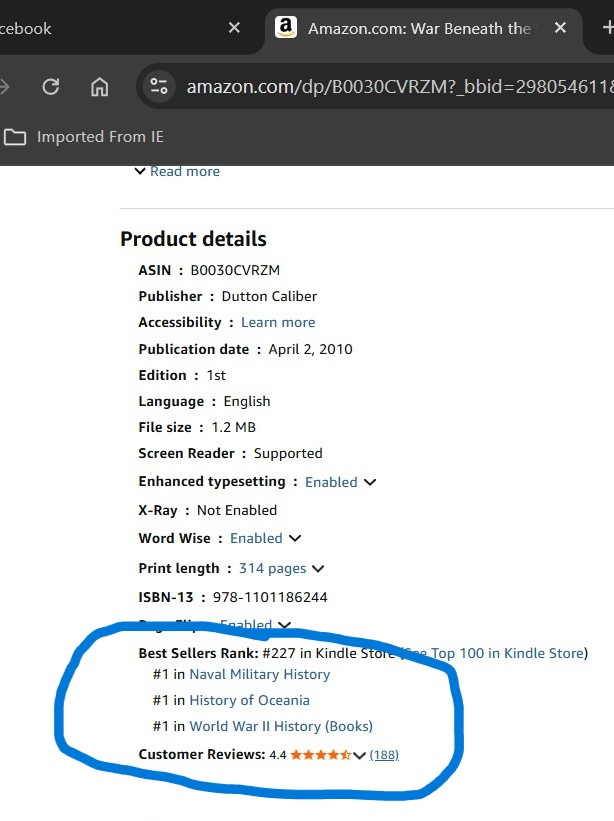The width and height of the screenshot is (614, 821).
Task: Open the 188 customer reviews link
Action: coord(384,754)
